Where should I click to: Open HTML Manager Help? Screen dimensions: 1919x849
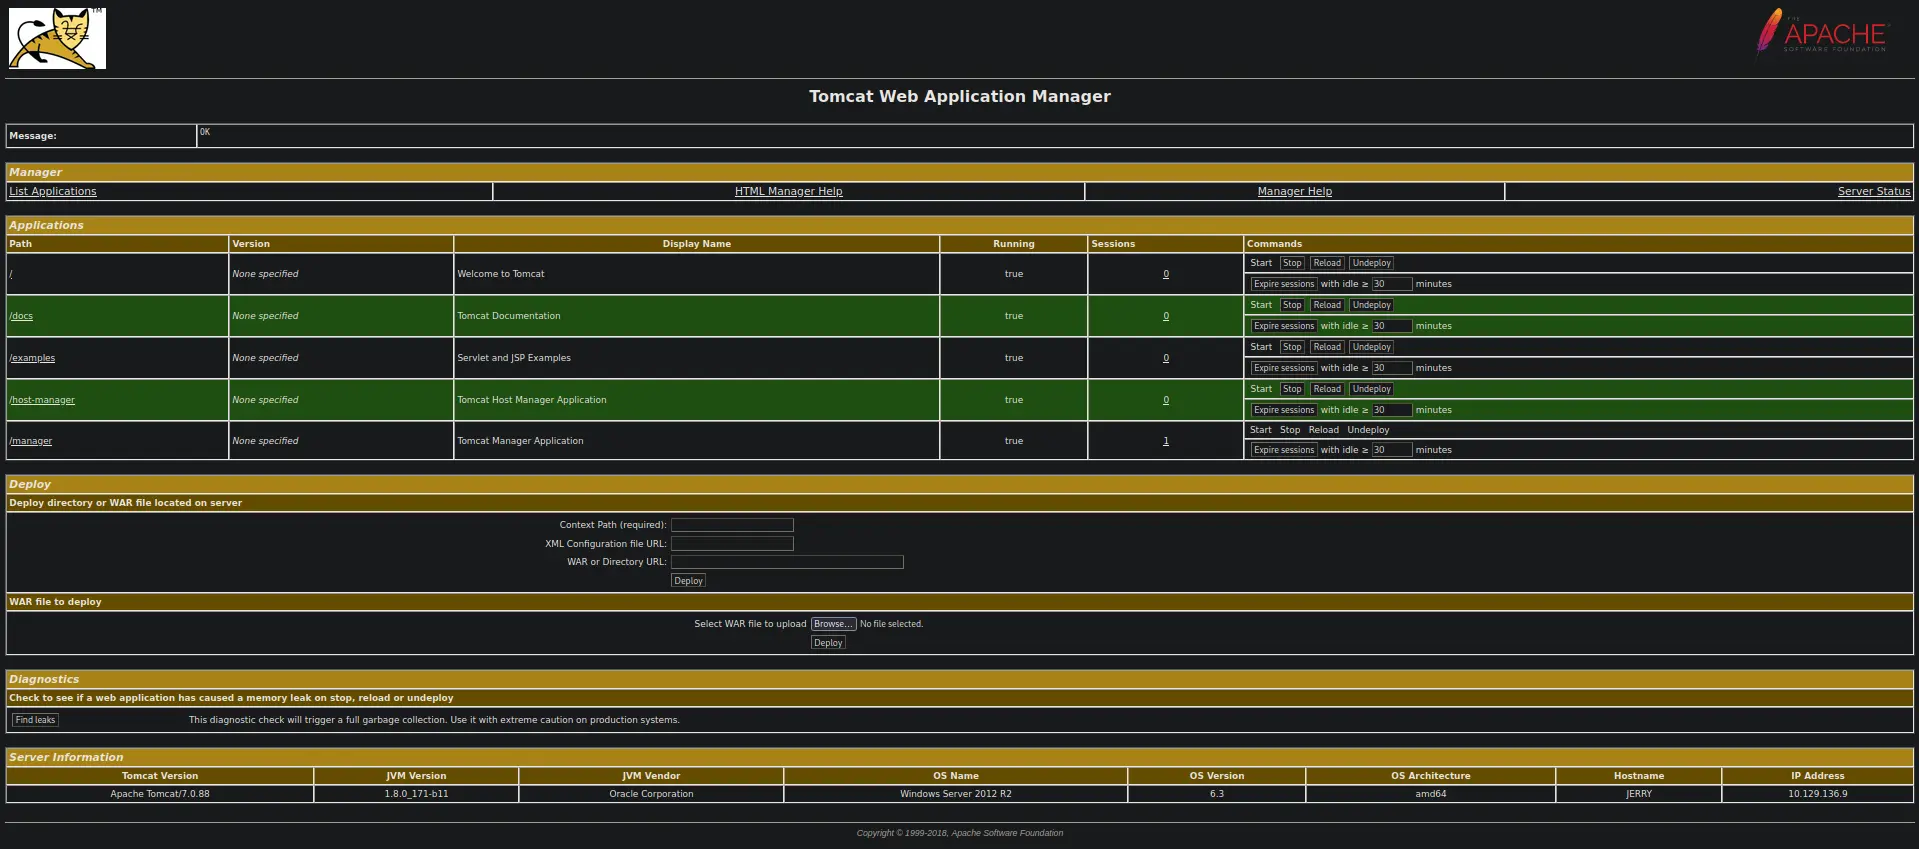788,191
